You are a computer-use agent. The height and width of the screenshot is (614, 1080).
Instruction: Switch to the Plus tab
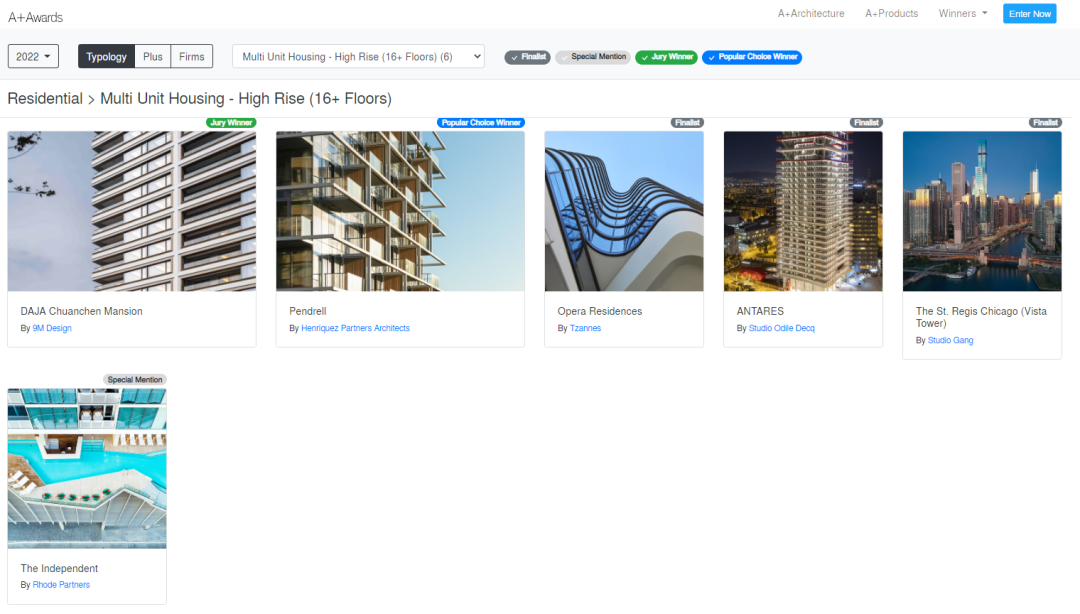pos(153,57)
